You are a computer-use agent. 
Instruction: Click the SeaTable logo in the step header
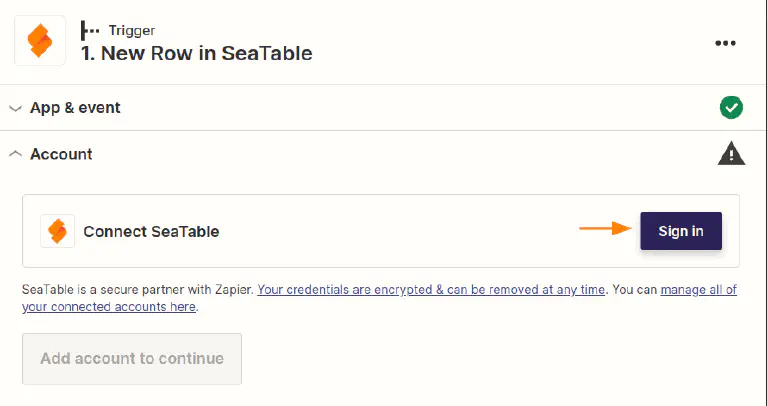click(40, 41)
